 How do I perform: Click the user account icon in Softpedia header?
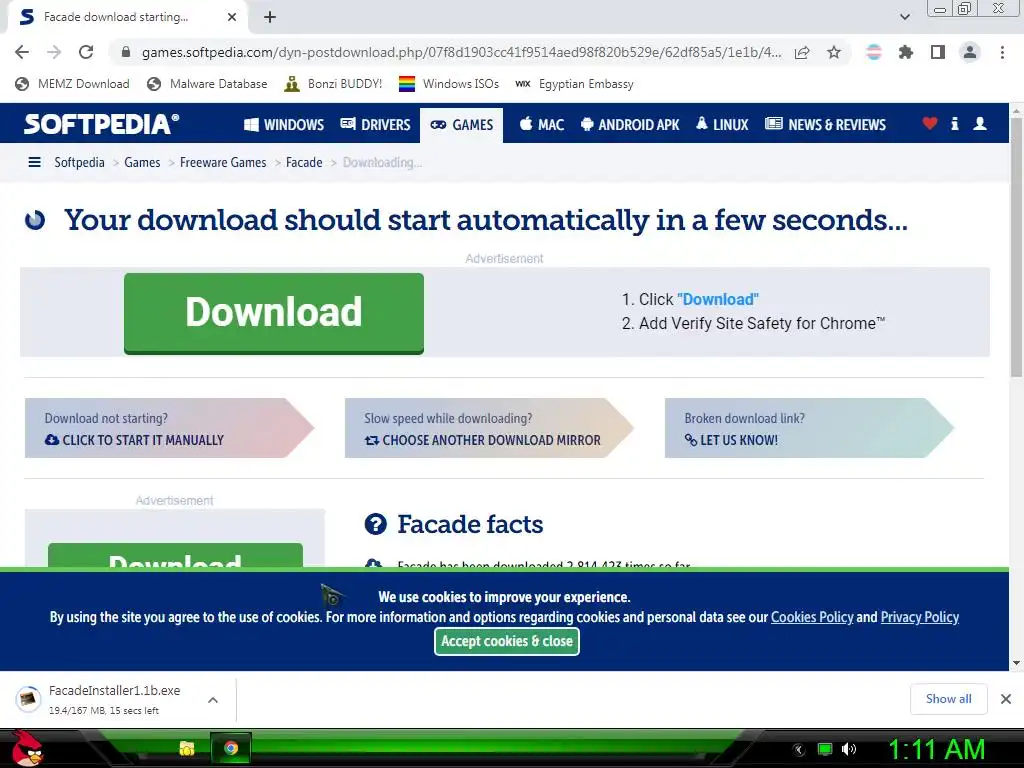980,123
